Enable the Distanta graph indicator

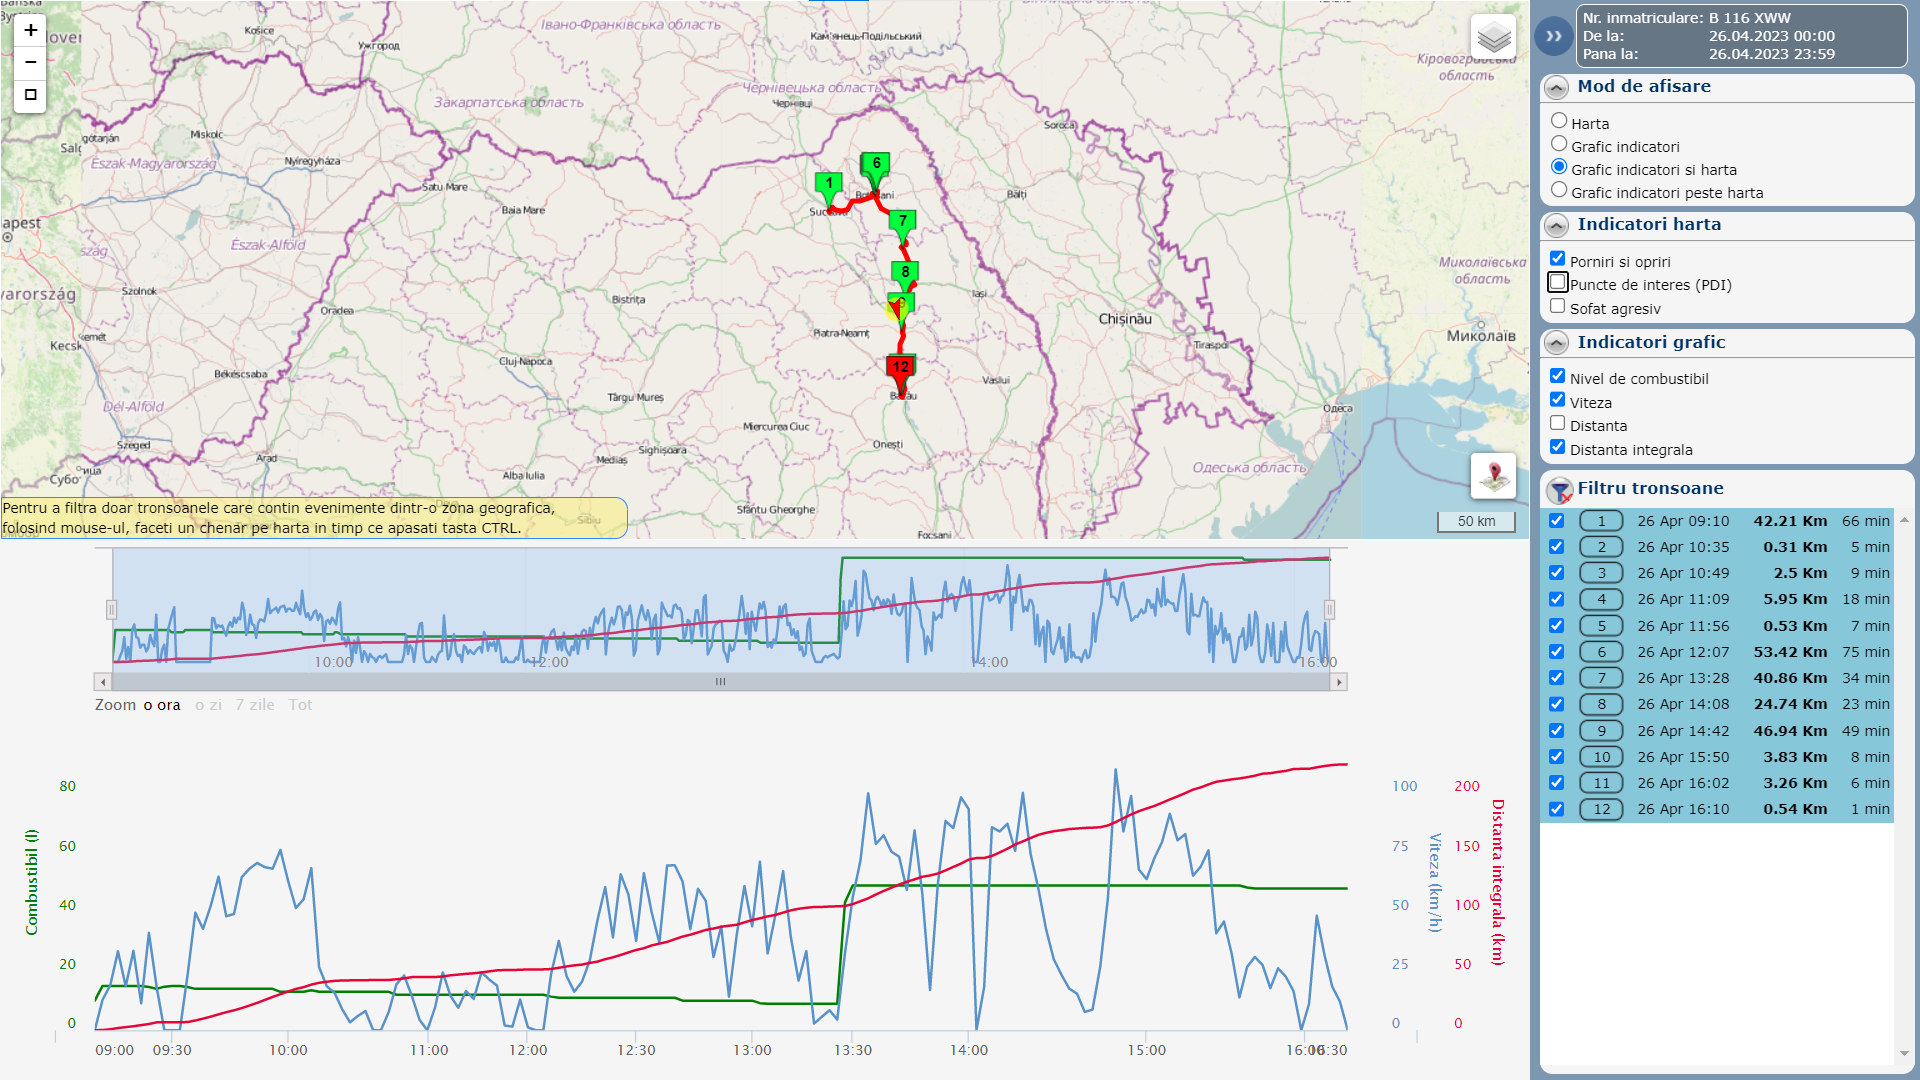tap(1557, 423)
